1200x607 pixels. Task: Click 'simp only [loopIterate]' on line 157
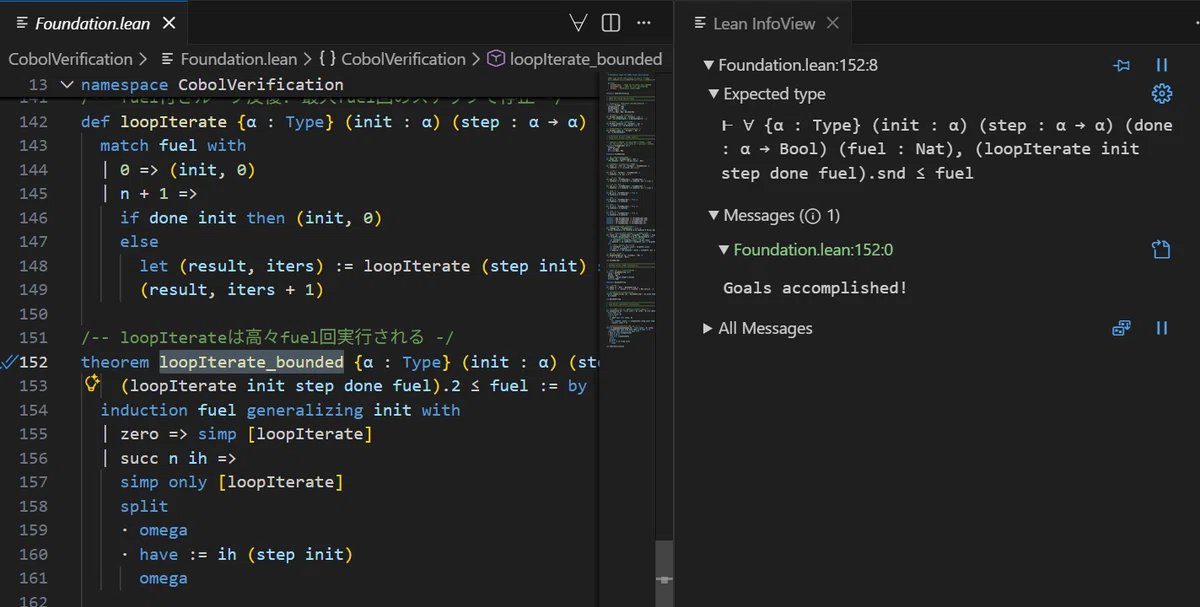coord(232,482)
